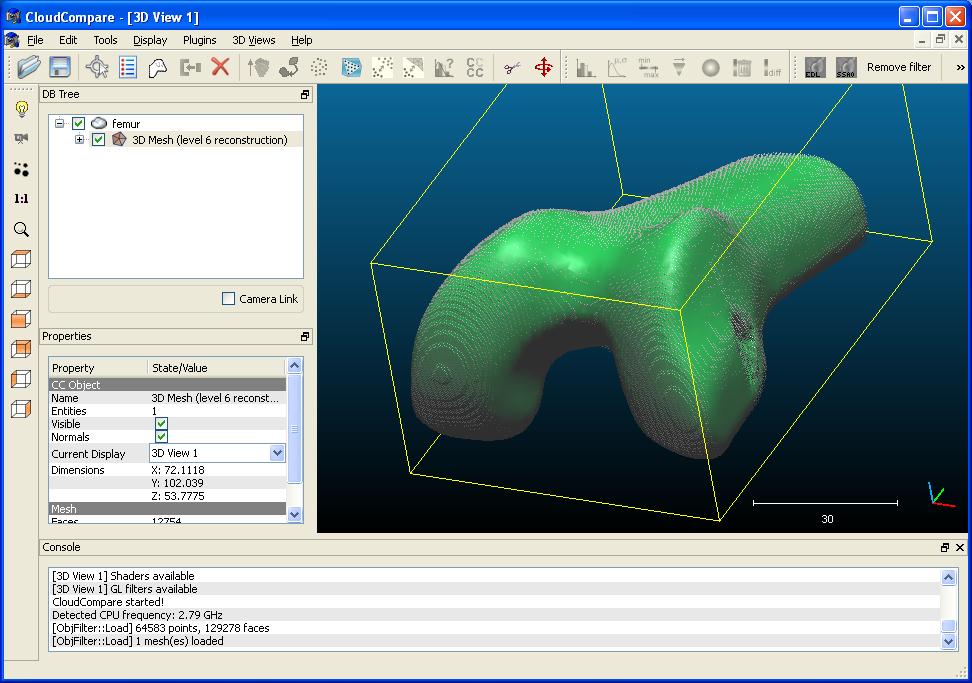Close the Console panel
The image size is (972, 683).
[x=960, y=547]
